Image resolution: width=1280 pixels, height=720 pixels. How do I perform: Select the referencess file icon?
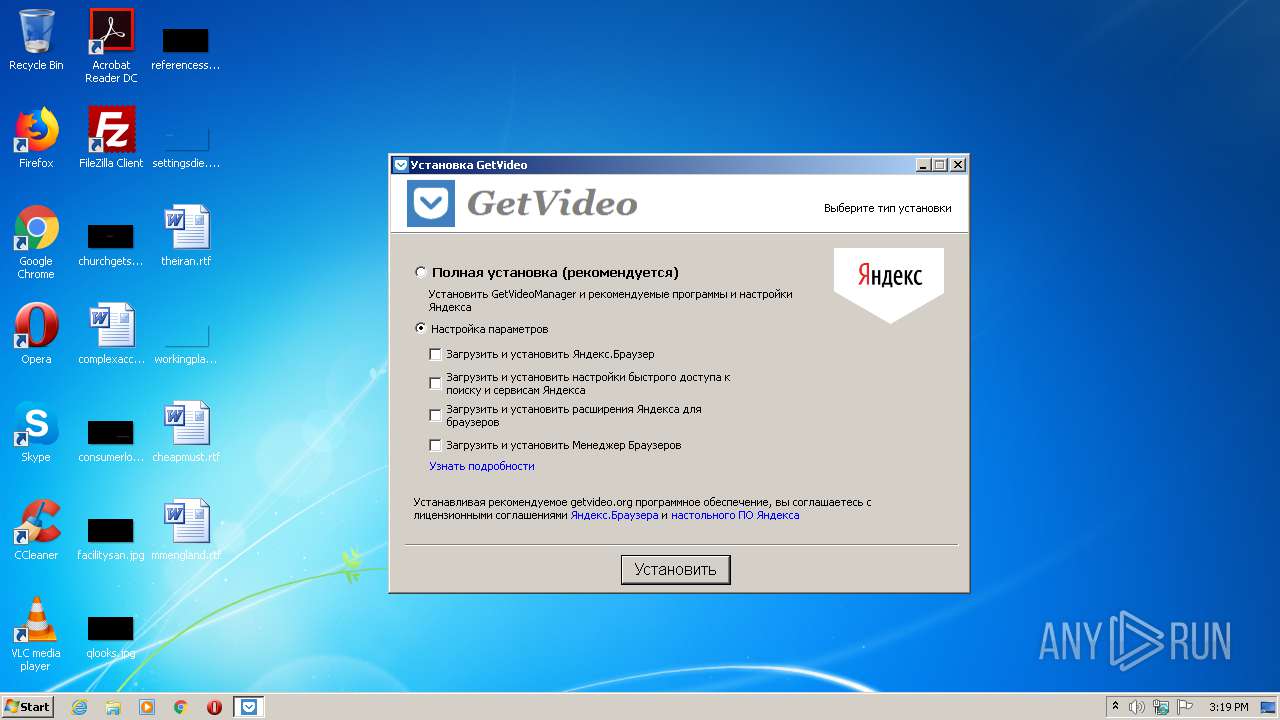(x=186, y=48)
